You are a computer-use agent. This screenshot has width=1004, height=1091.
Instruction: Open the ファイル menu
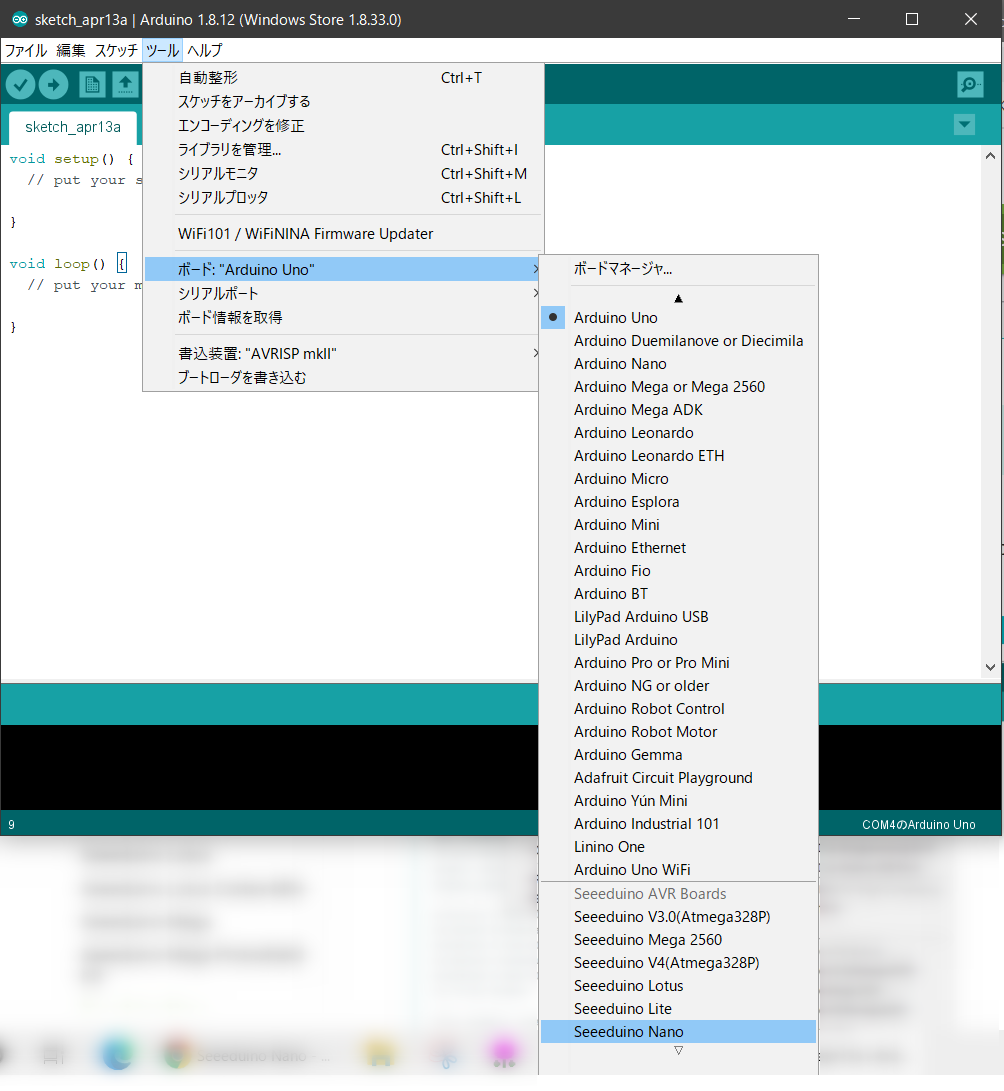[x=26, y=50]
